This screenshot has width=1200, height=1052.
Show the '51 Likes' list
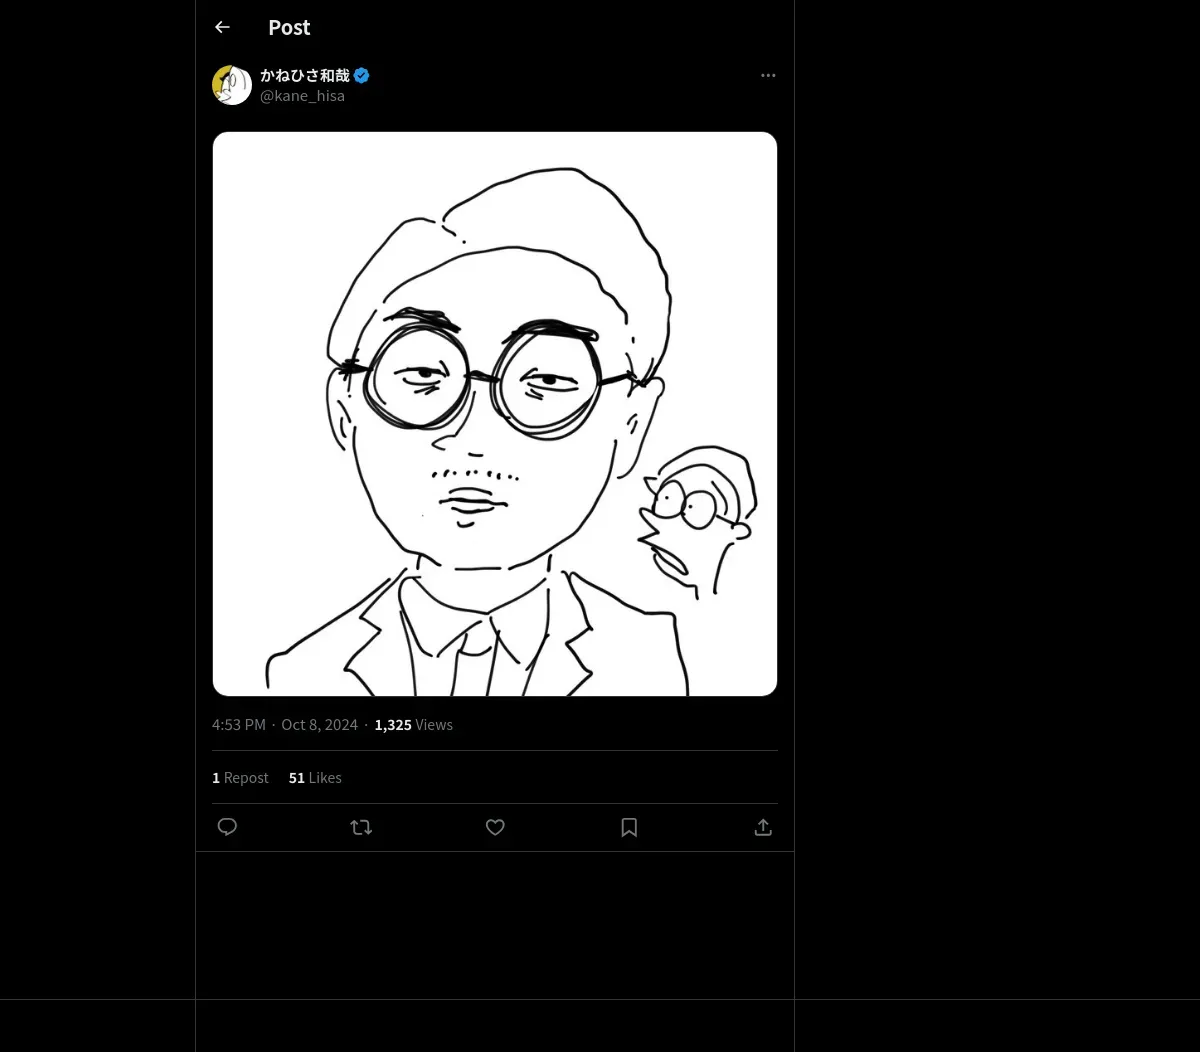pyautogui.click(x=315, y=778)
